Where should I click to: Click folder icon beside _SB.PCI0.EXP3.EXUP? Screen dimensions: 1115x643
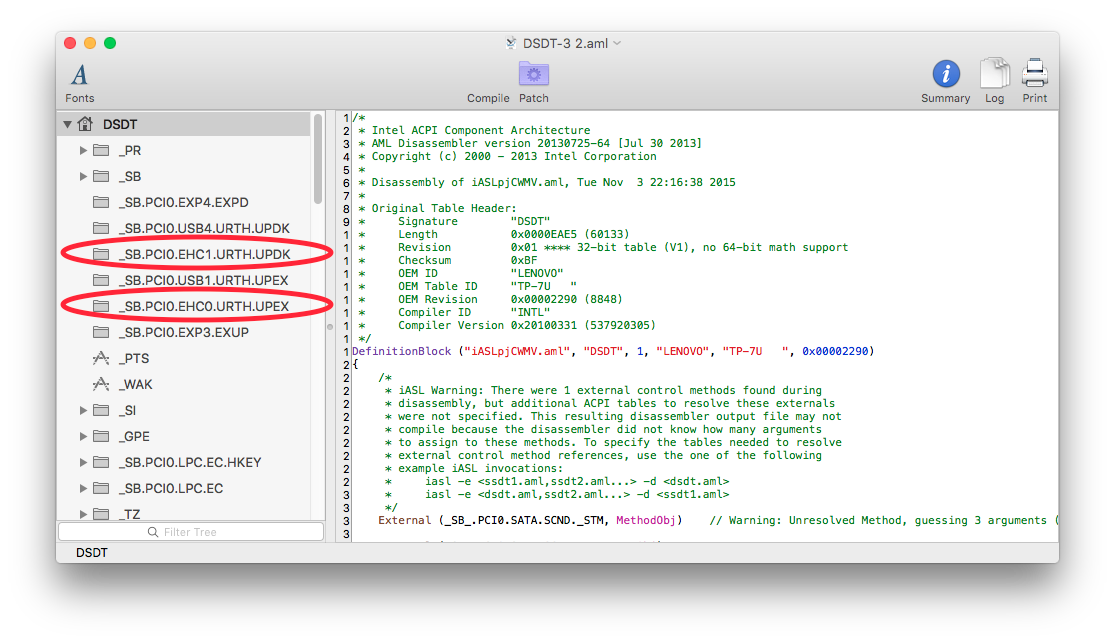[x=101, y=332]
